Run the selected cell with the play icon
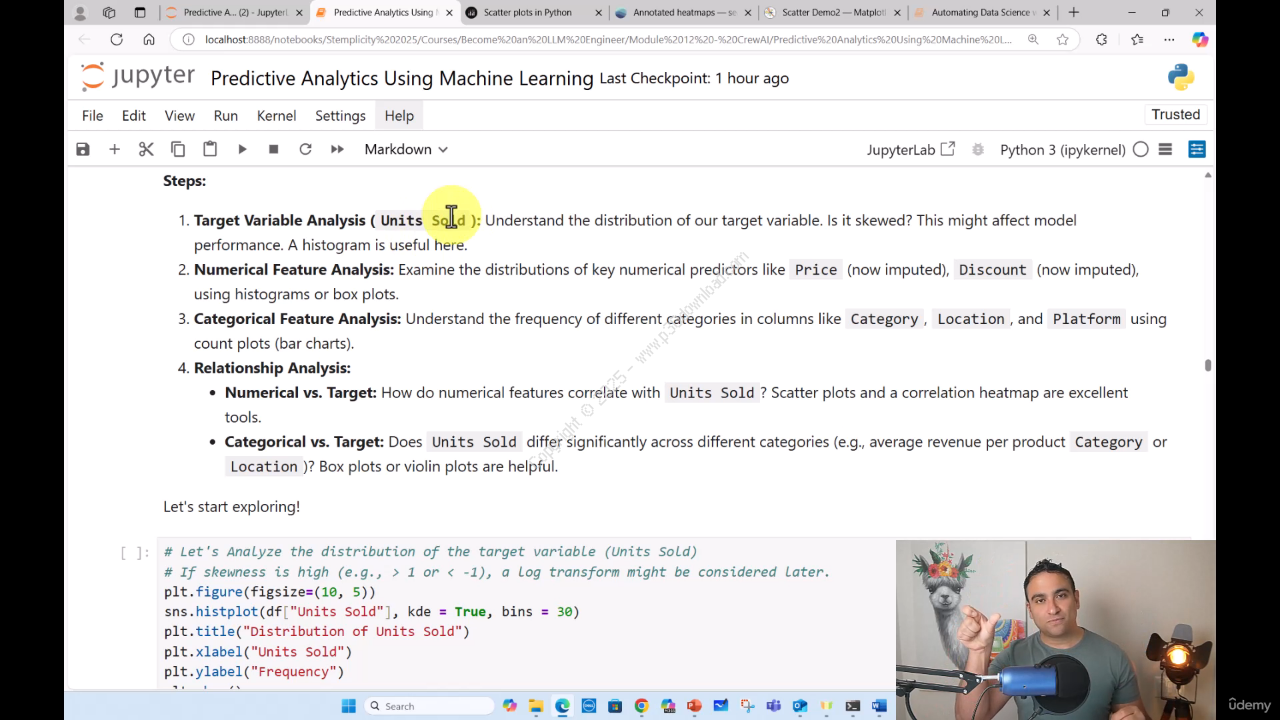The image size is (1280, 720). click(x=242, y=149)
